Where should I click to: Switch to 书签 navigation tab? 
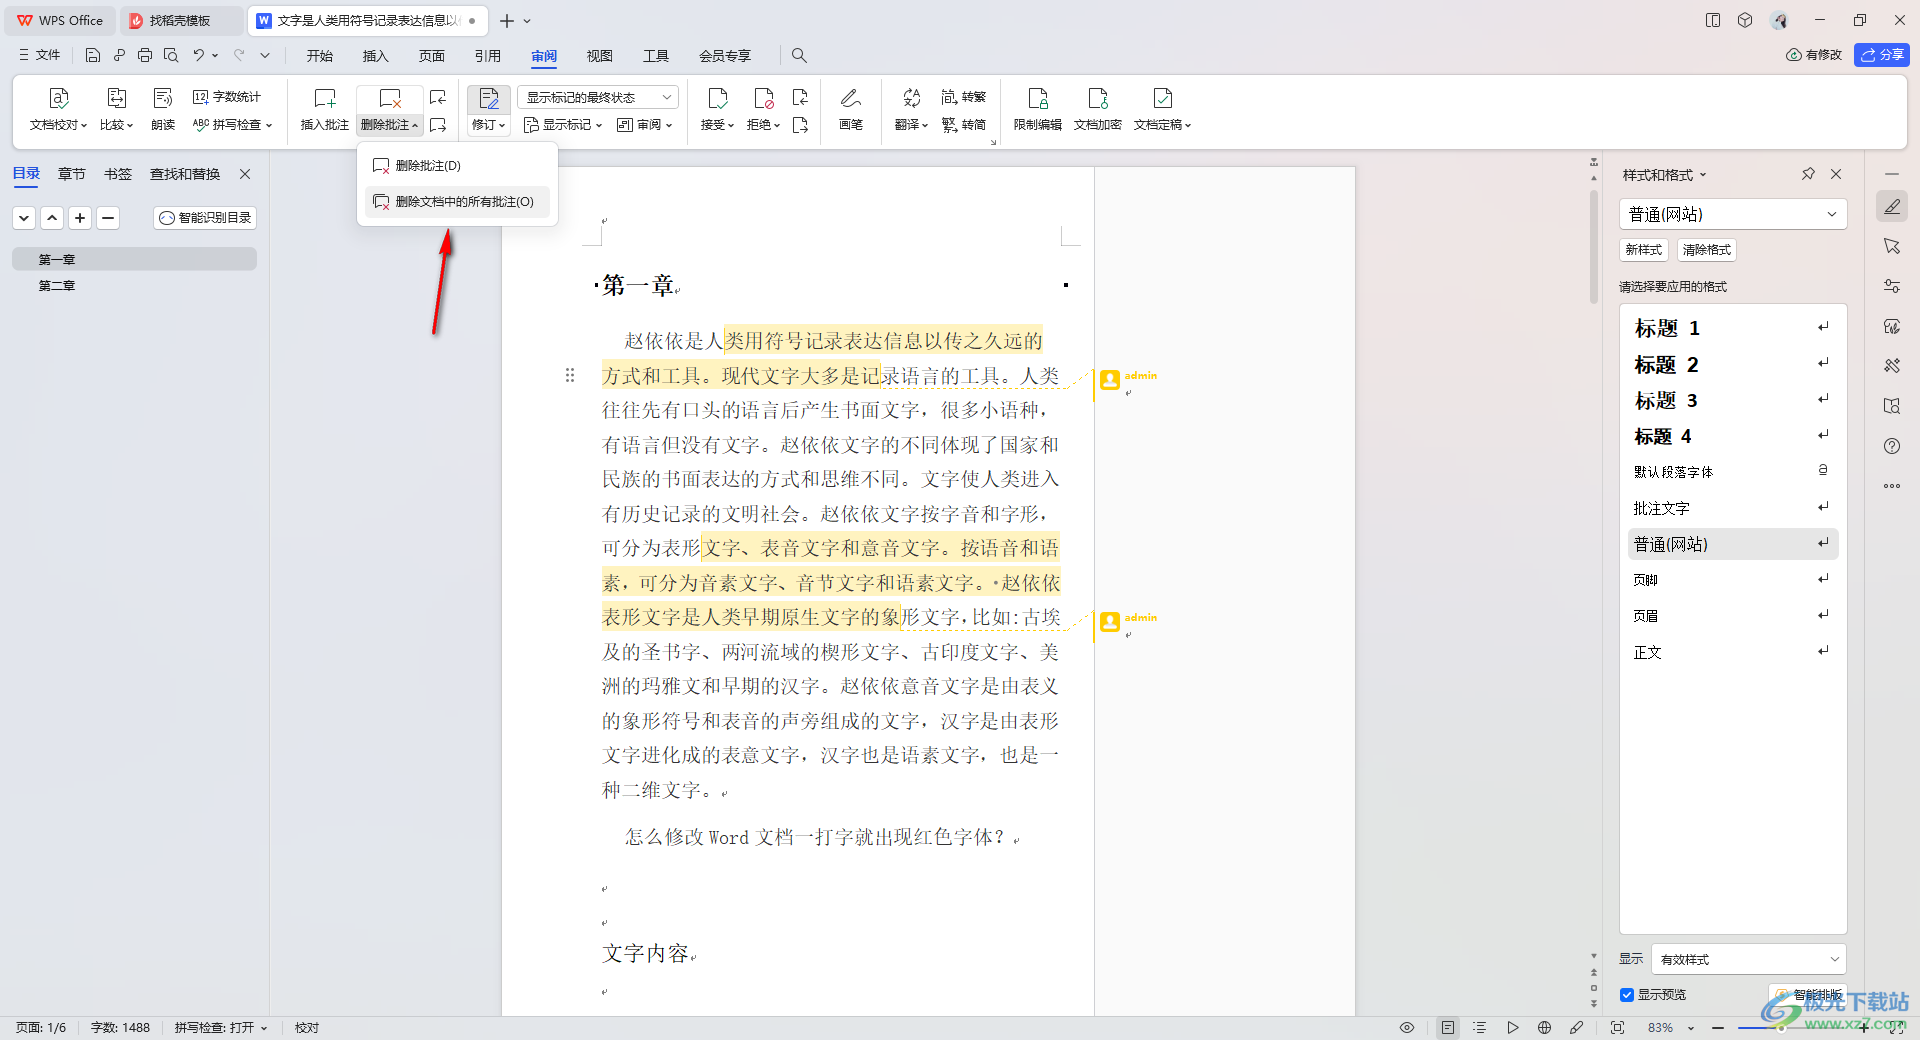point(118,174)
